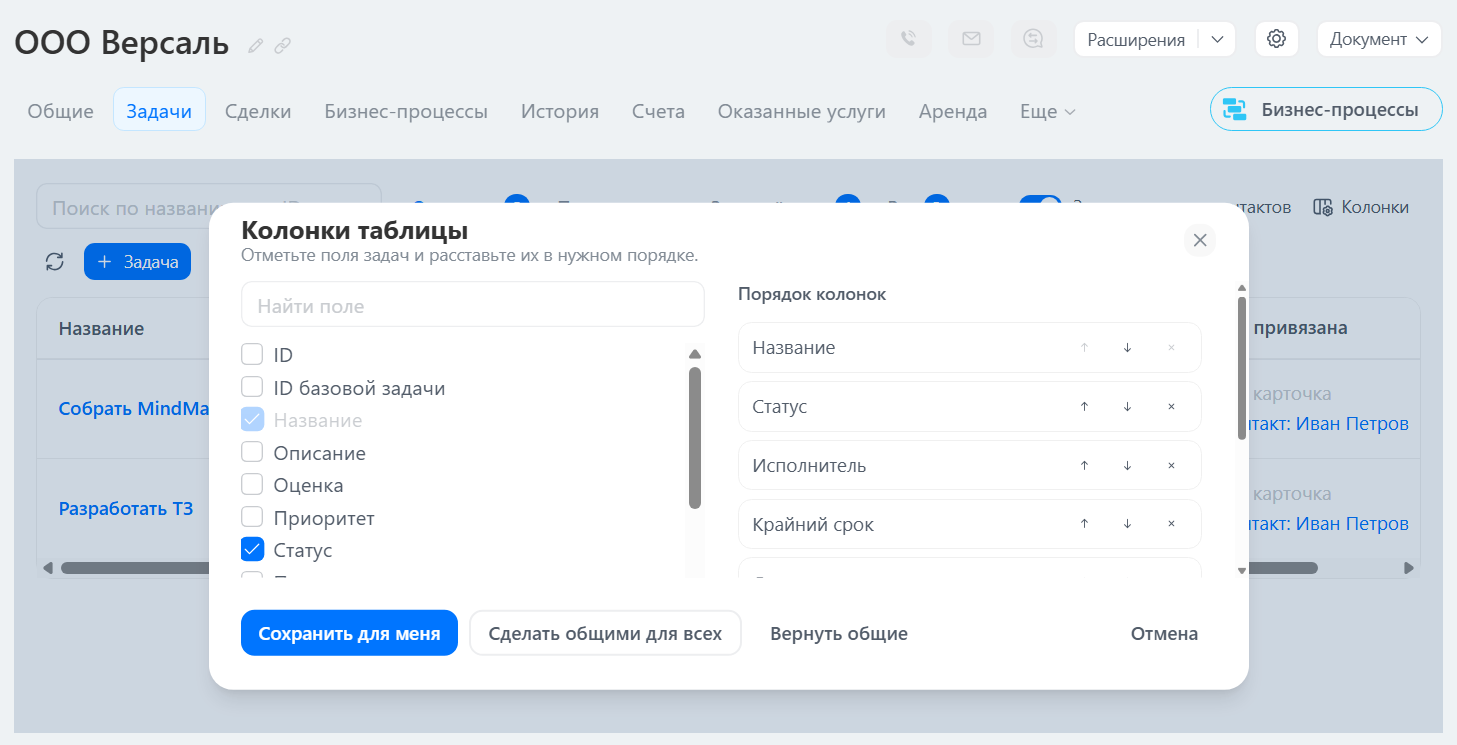Move Статус column down
This screenshot has width=1457, height=745.
click(x=1127, y=407)
